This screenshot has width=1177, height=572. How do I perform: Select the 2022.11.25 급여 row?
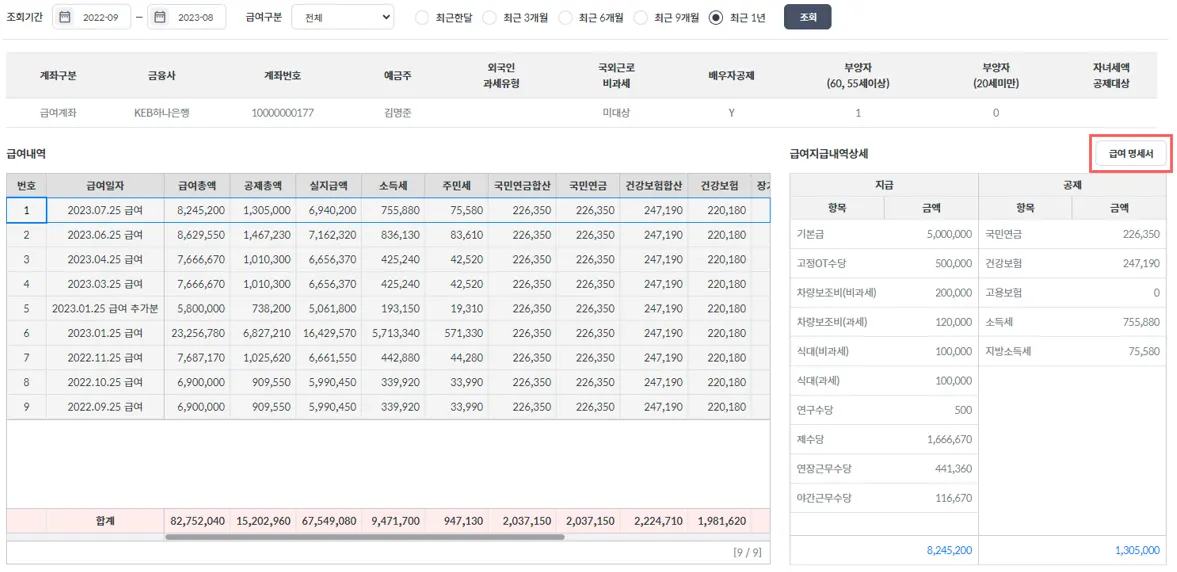[x=388, y=357]
